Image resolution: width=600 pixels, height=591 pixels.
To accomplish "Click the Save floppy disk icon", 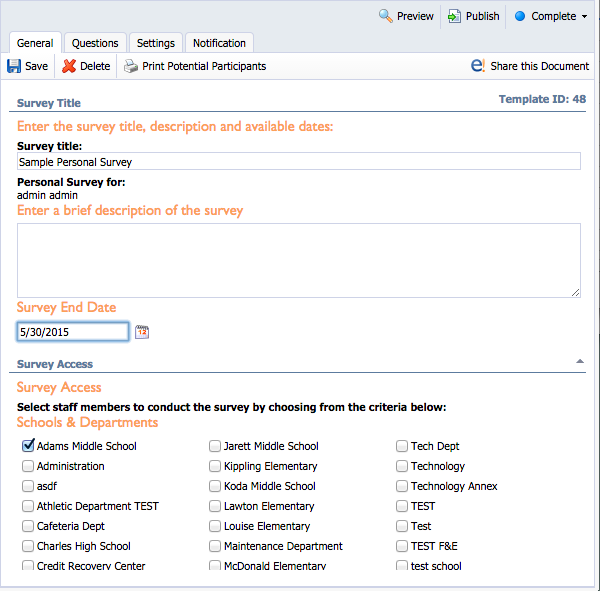I will tap(14, 66).
